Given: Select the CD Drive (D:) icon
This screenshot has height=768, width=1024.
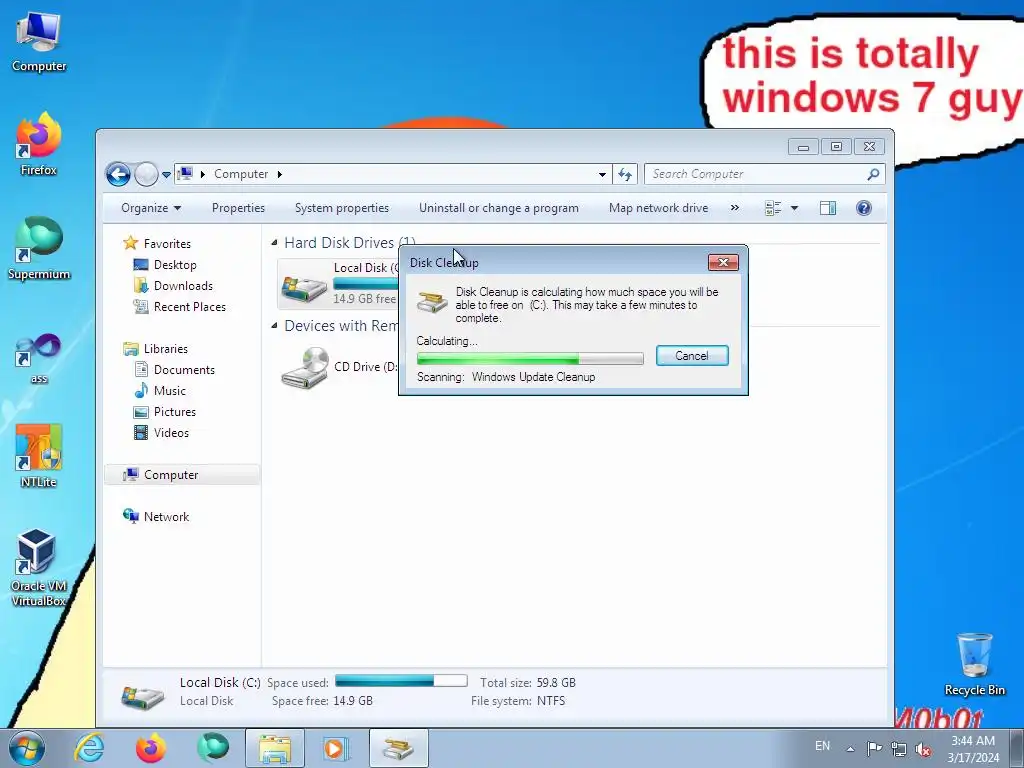Looking at the screenshot, I should pyautogui.click(x=305, y=368).
